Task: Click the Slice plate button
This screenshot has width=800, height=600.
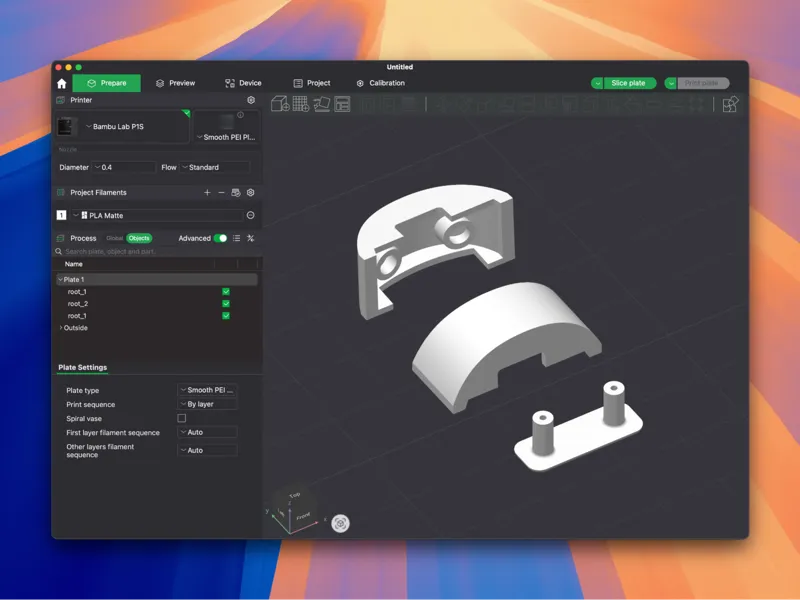Action: point(629,83)
